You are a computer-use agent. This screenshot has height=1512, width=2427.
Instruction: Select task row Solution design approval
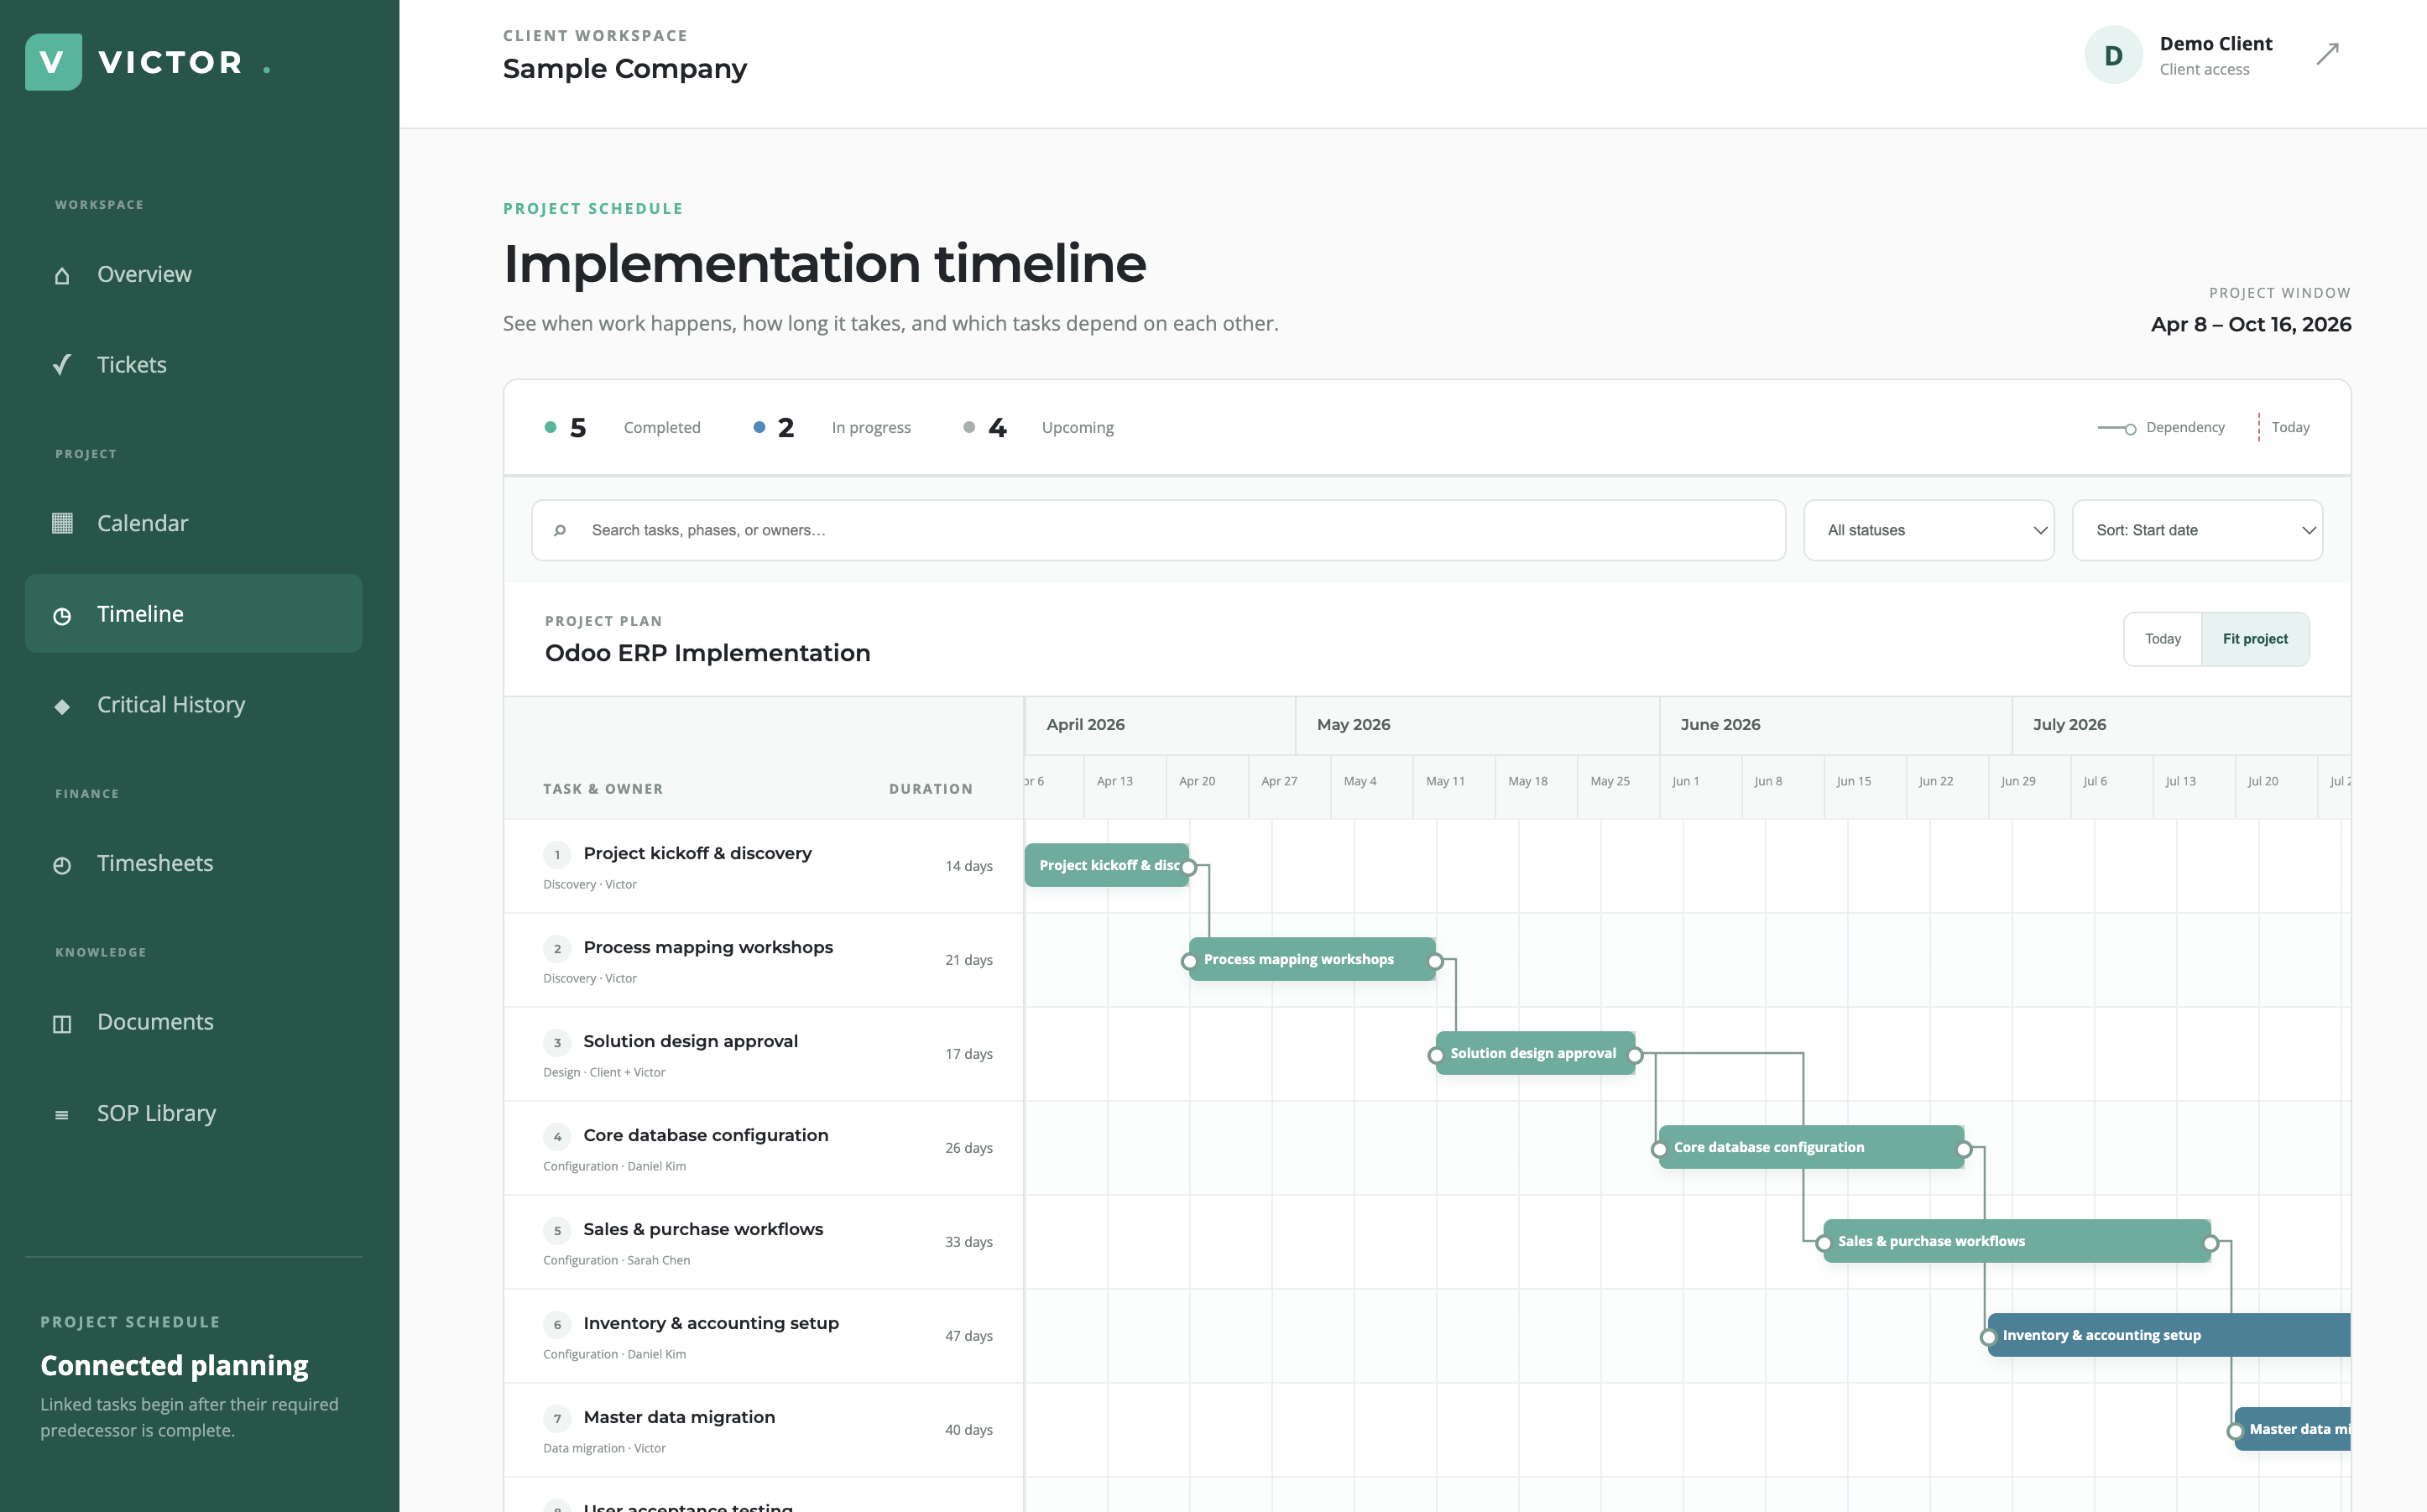(763, 1054)
